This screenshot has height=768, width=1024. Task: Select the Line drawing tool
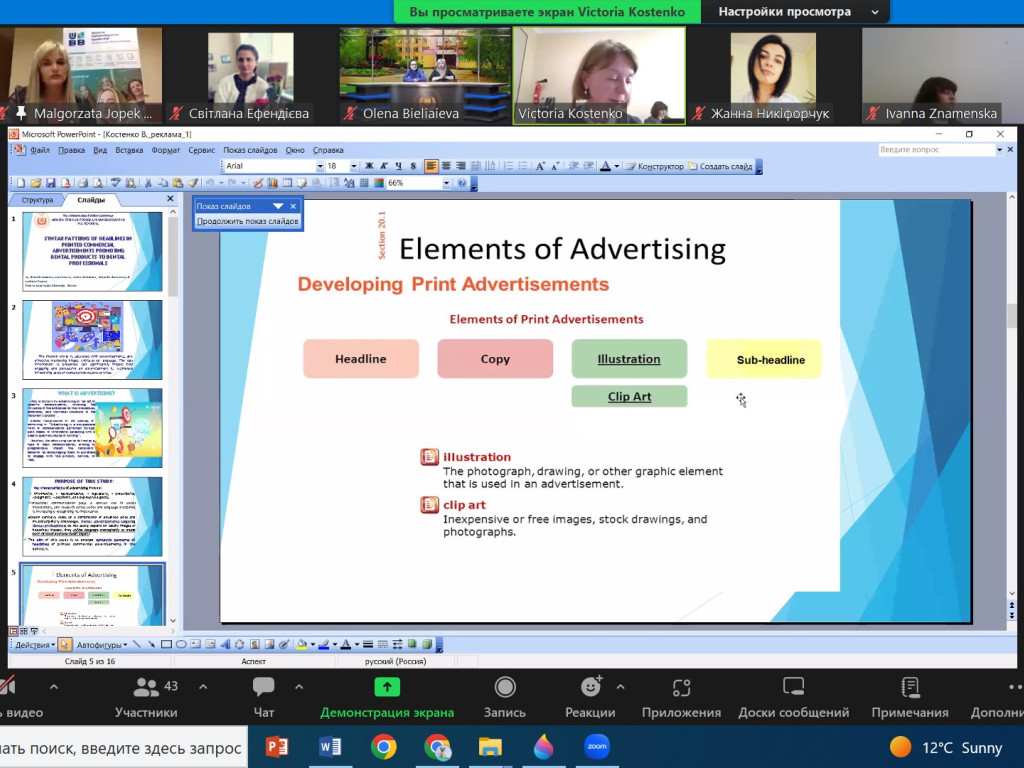click(136, 645)
